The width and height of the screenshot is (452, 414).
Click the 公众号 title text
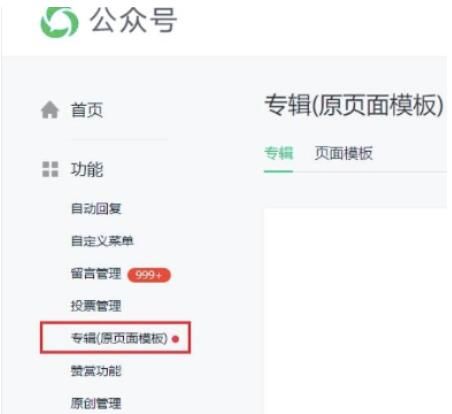(x=133, y=21)
